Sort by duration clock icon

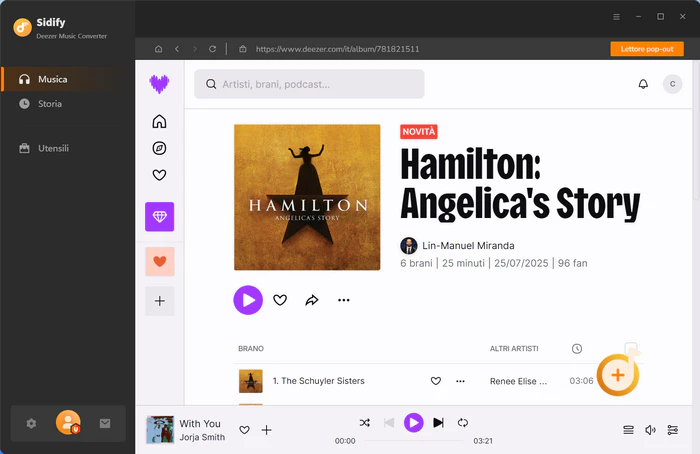pos(577,349)
